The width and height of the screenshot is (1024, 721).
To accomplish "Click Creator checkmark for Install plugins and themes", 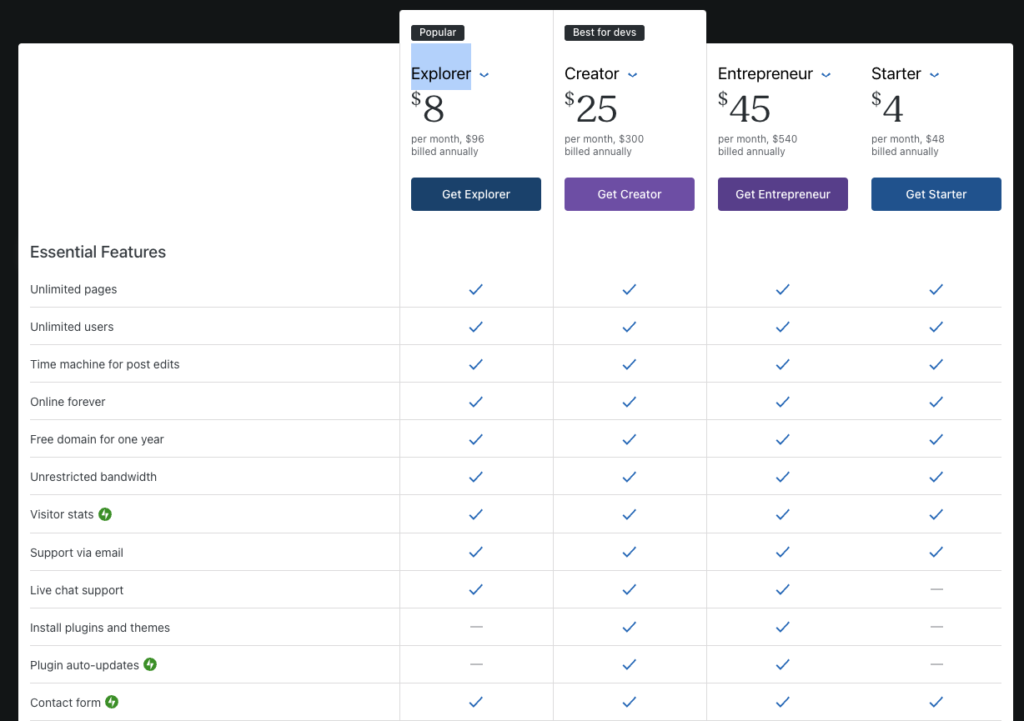I will (629, 627).
